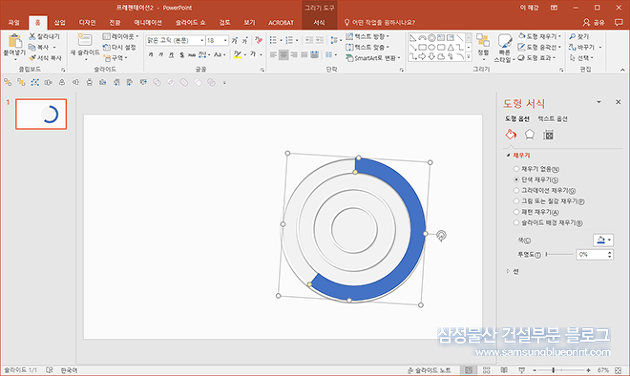Select slide 1 thumbnail

[41, 114]
